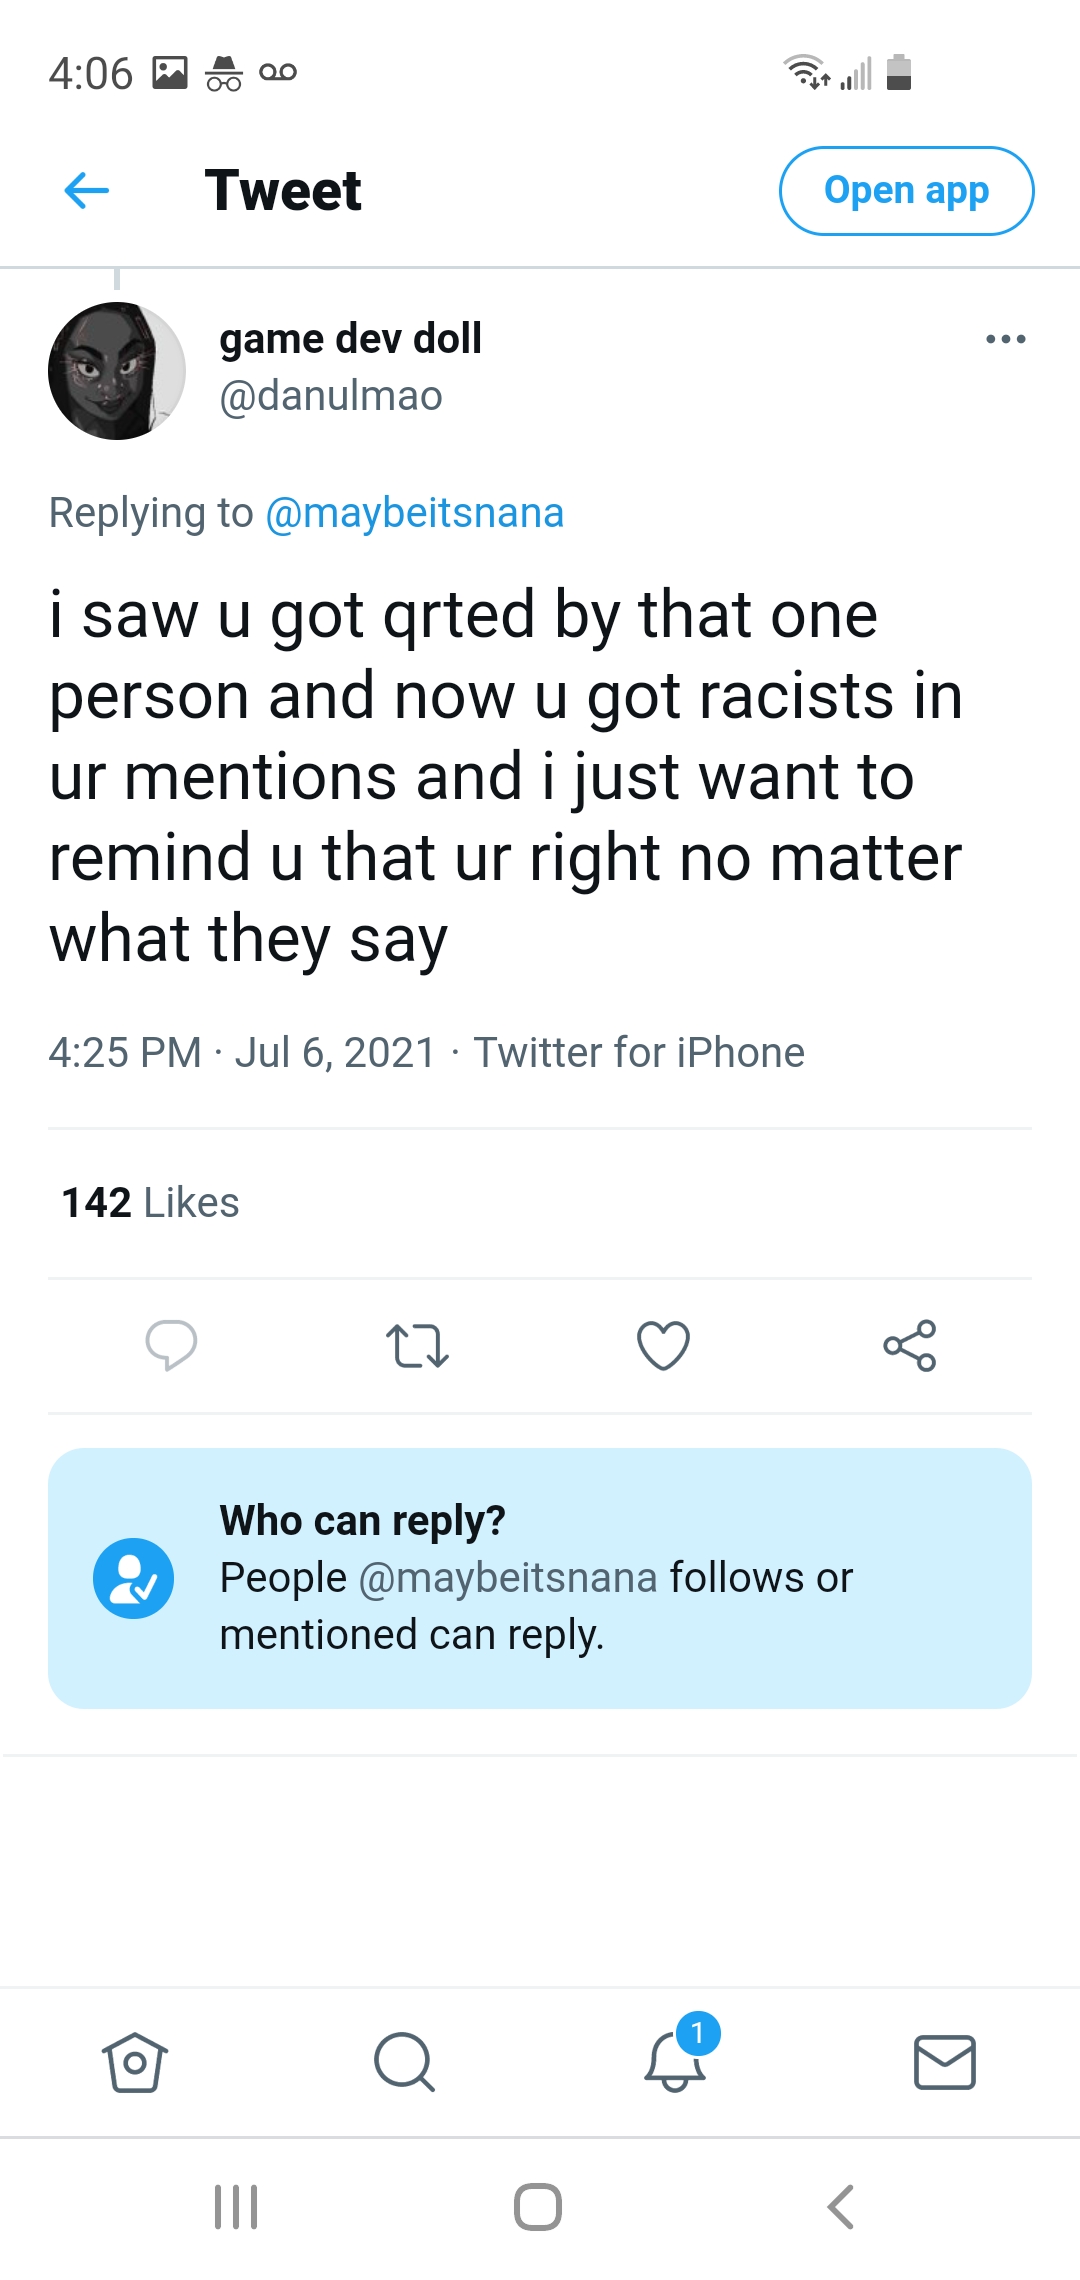The image size is (1080, 2280).
Task: Tap the back arrow in header
Action: [86, 190]
